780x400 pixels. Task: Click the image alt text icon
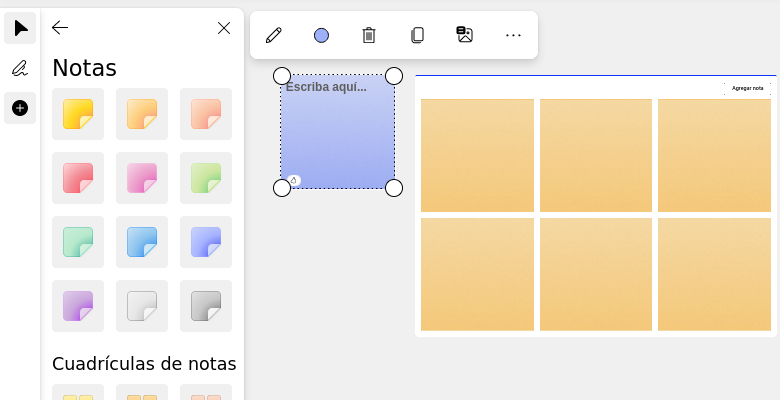465,34
